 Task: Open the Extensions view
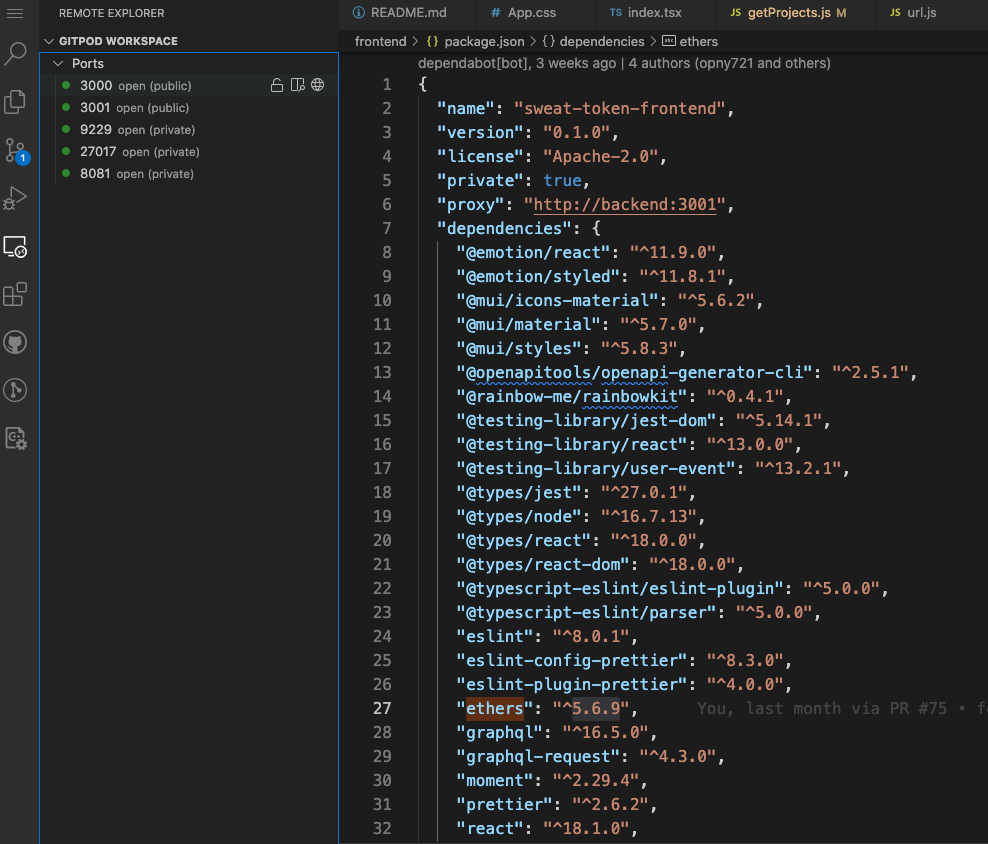[x=15, y=294]
